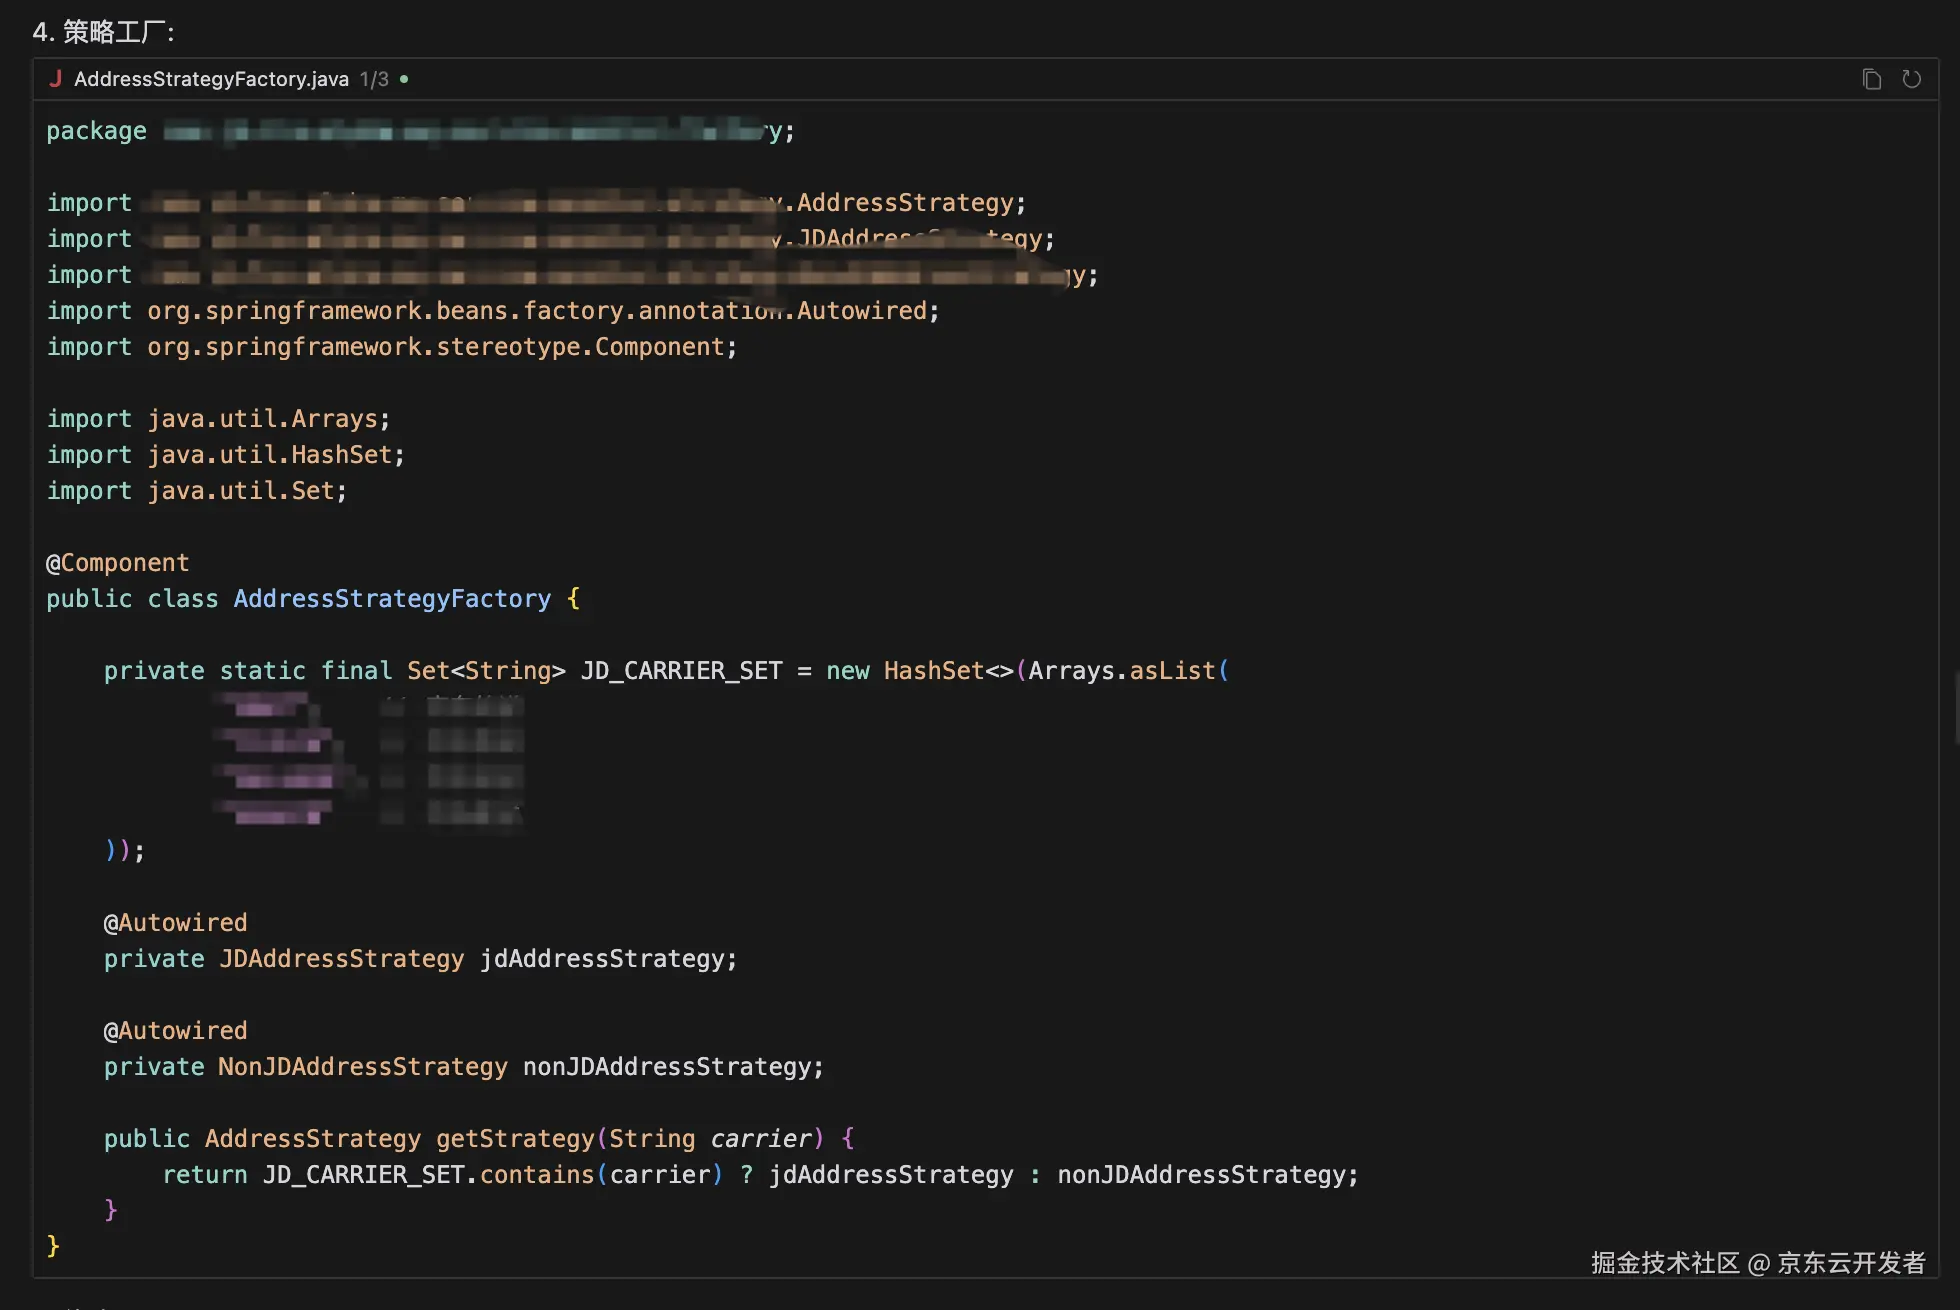
Task: Click the red Java file icon
Action: point(56,79)
